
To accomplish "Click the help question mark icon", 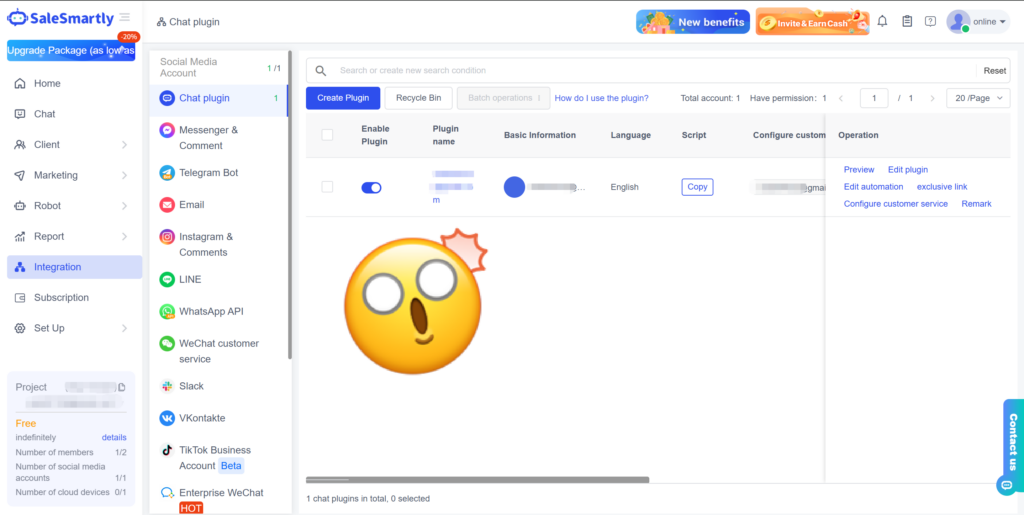I will coord(930,22).
